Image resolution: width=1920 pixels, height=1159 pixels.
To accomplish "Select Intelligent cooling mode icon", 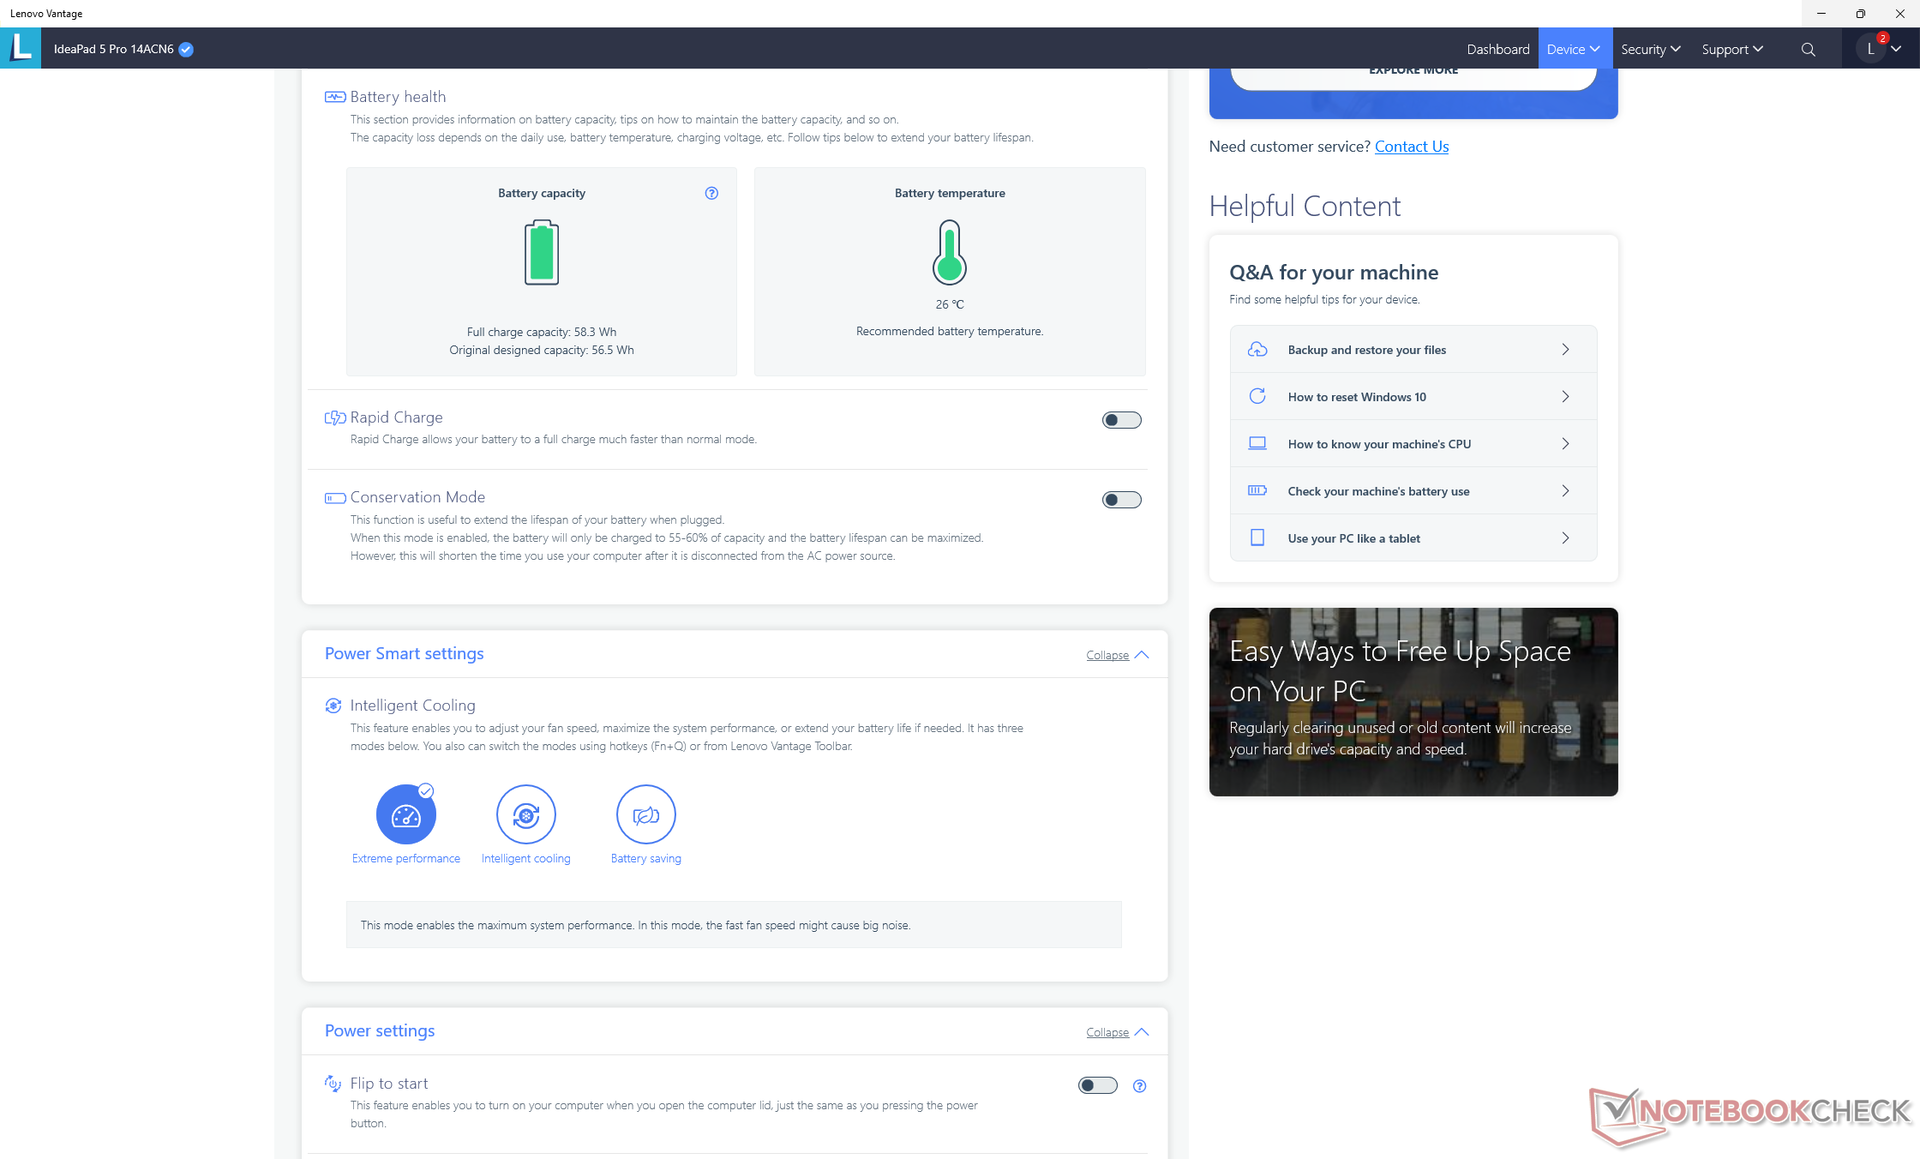I will tap(526, 815).
